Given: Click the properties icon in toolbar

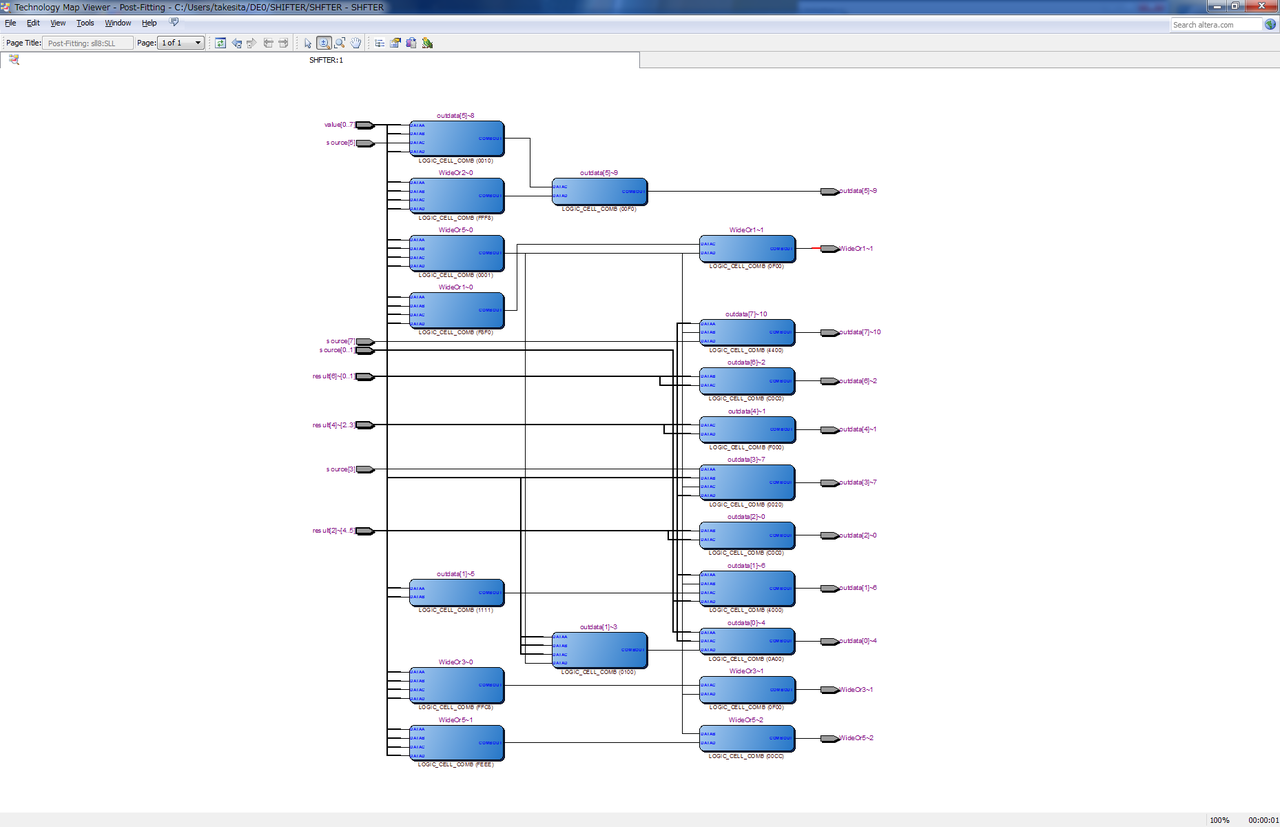Looking at the screenshot, I should coord(395,43).
